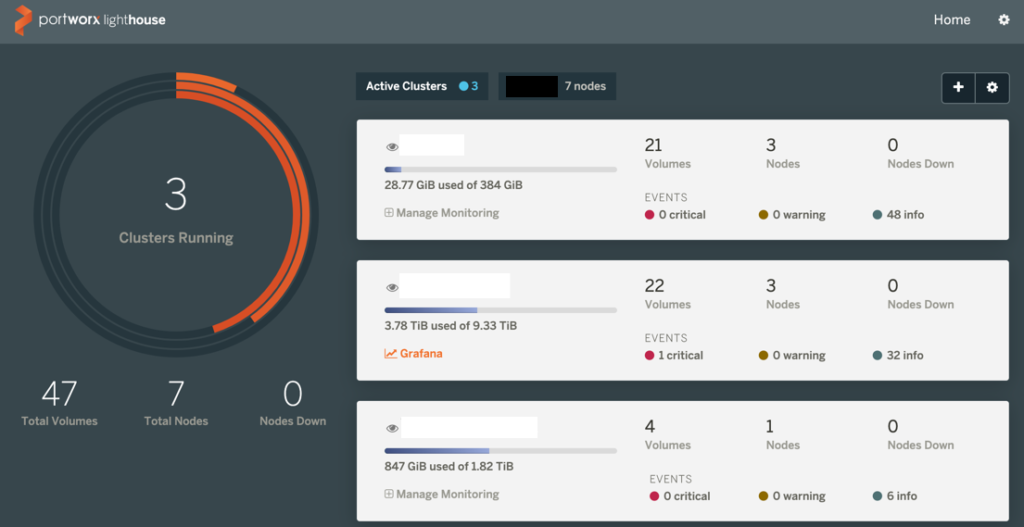Viewport: 1024px width, 527px height.
Task: Open cluster list settings gear button
Action: coord(992,87)
